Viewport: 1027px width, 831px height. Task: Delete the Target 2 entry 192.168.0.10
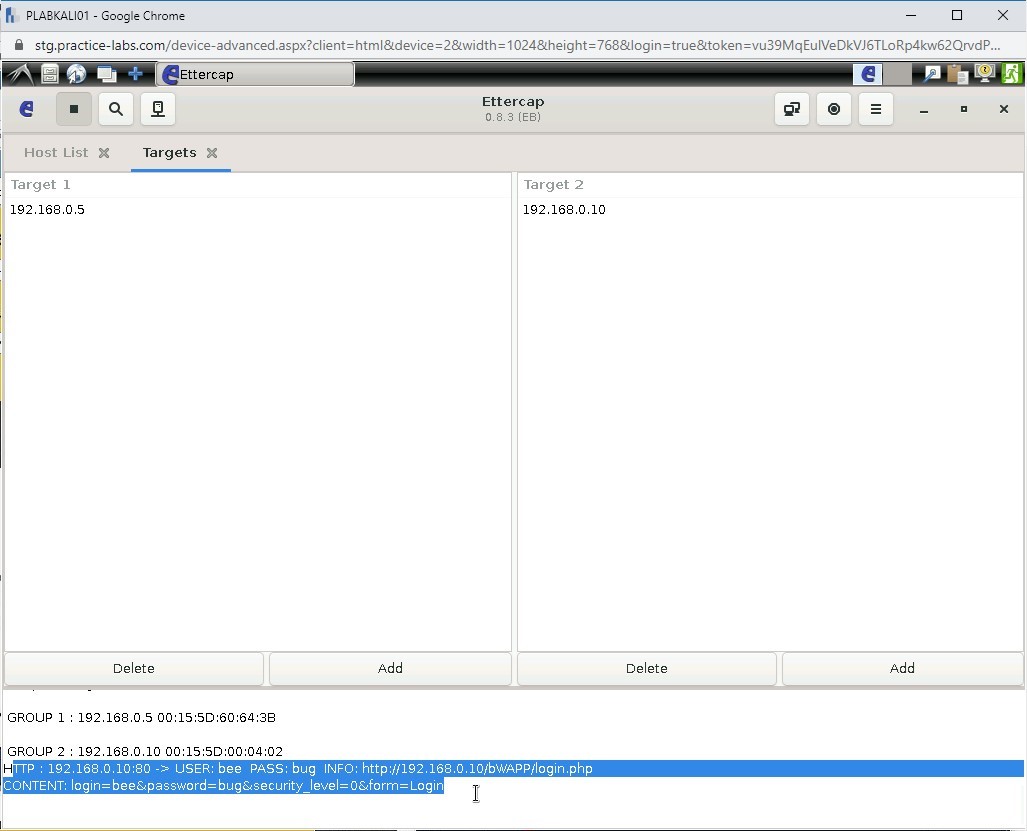point(646,668)
